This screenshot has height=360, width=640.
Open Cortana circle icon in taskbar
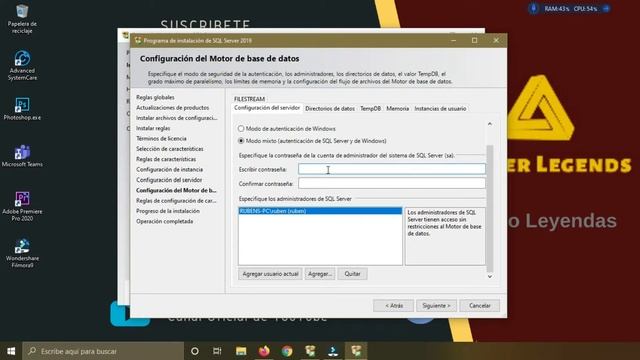coord(195,351)
